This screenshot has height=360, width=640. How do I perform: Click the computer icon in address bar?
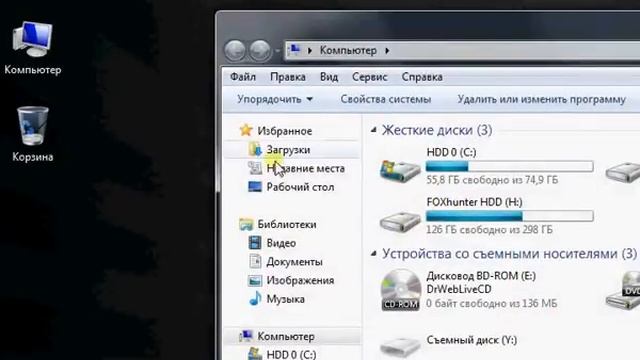point(294,50)
